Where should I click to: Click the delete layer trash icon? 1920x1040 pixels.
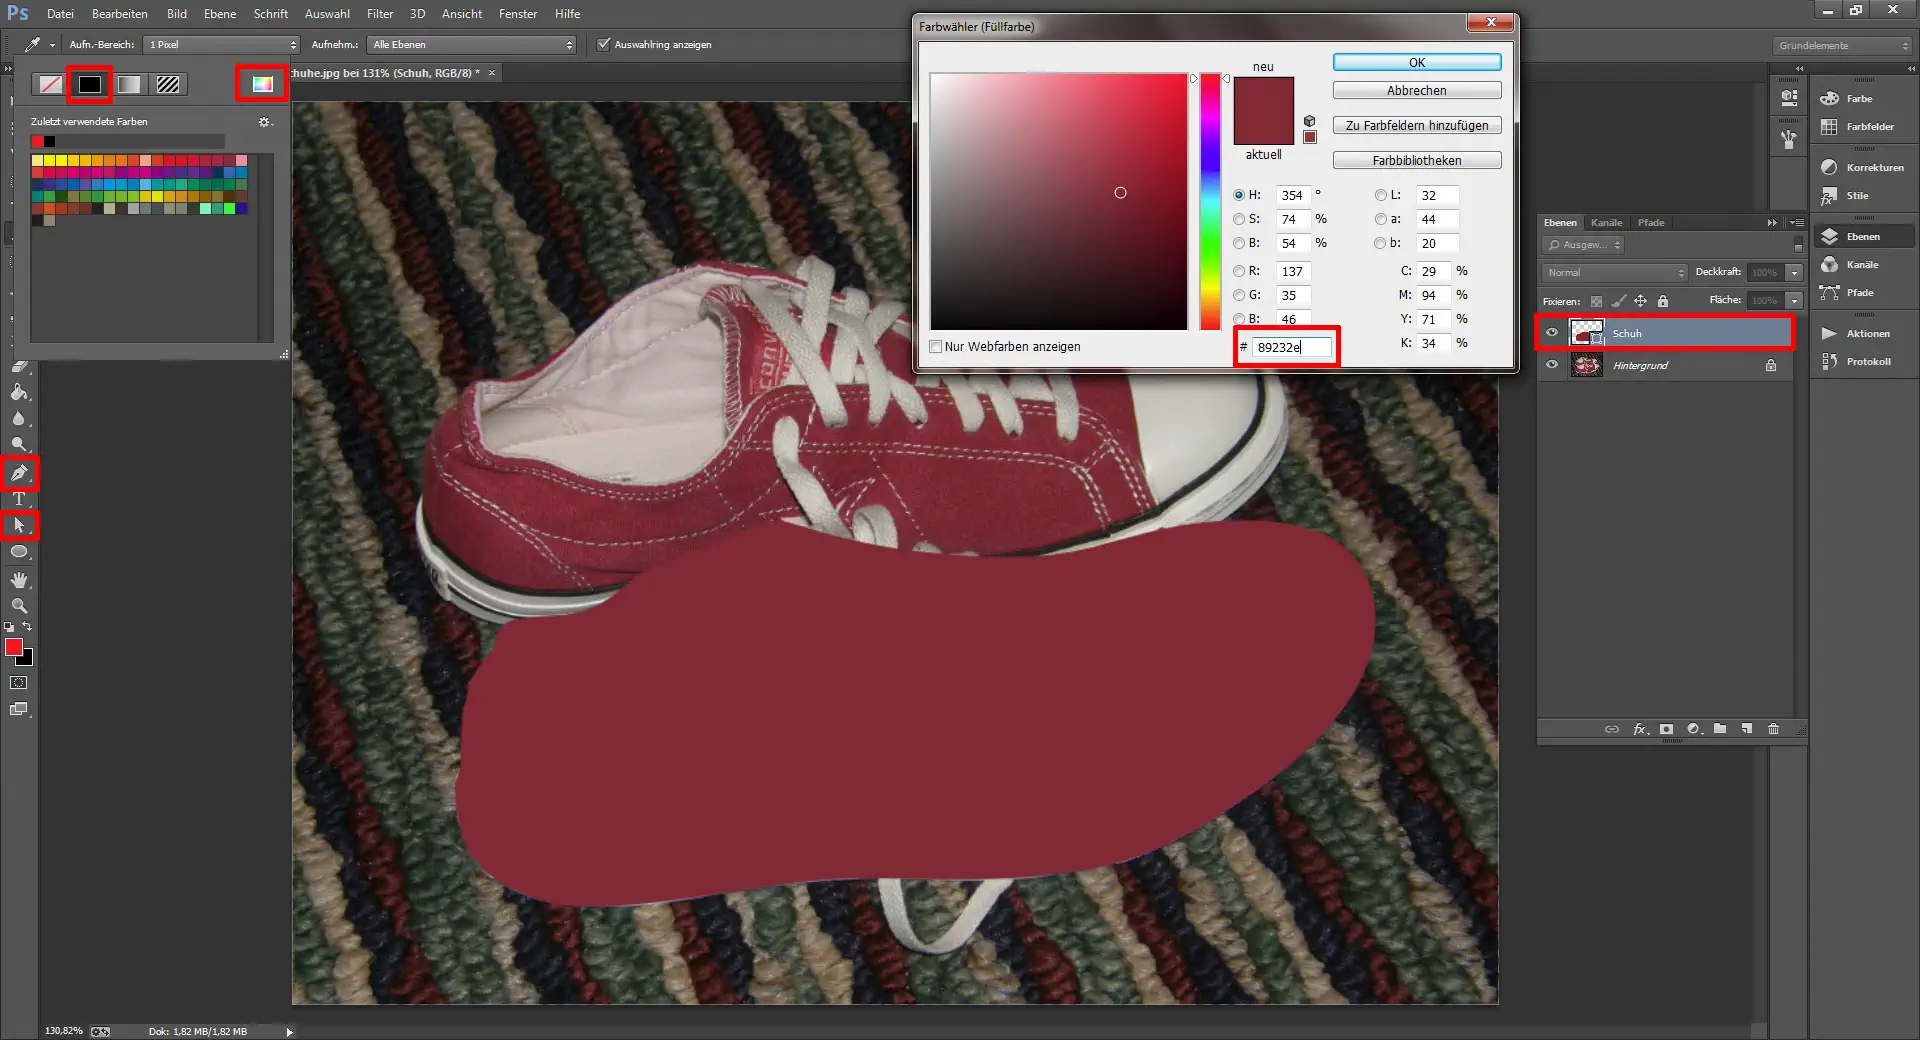pyautogui.click(x=1773, y=729)
